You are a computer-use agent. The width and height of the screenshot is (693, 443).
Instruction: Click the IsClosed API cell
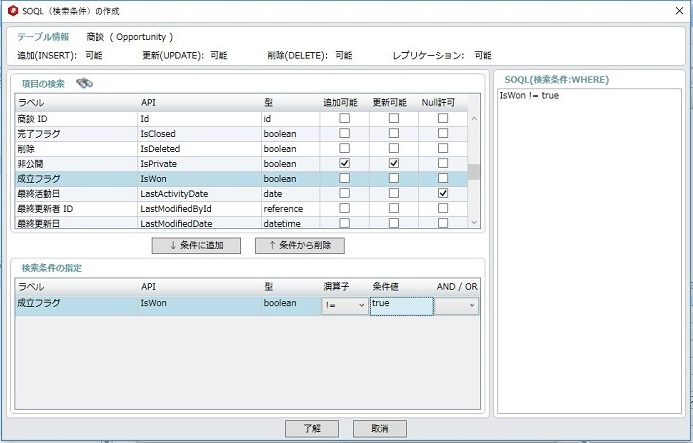pos(199,134)
